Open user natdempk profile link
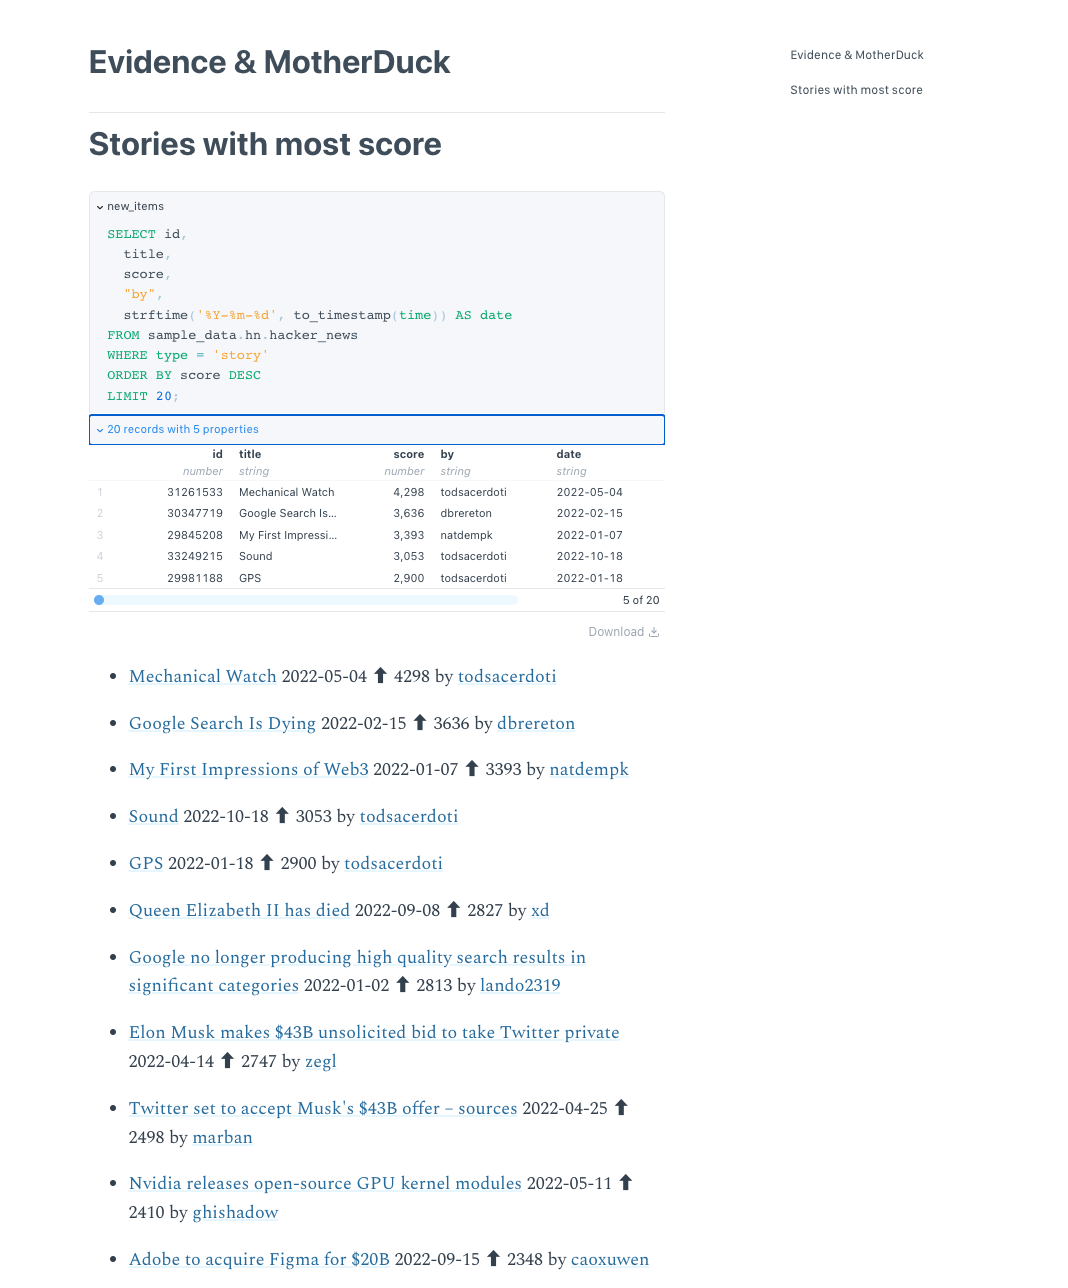The width and height of the screenshot is (1068, 1288). (589, 769)
